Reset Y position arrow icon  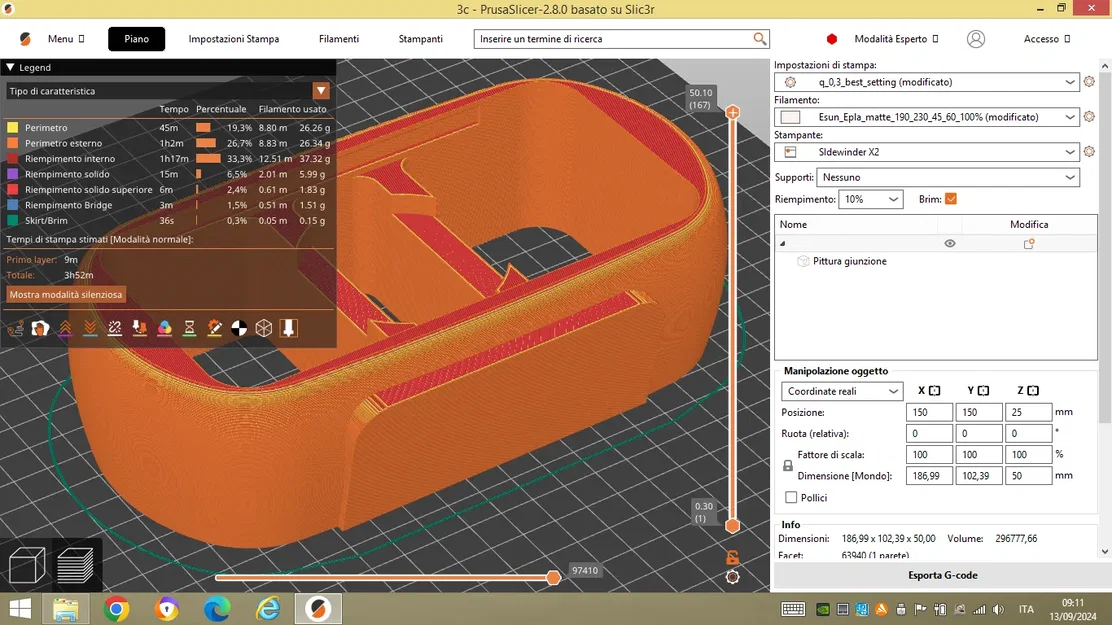pyautogui.click(x=984, y=391)
